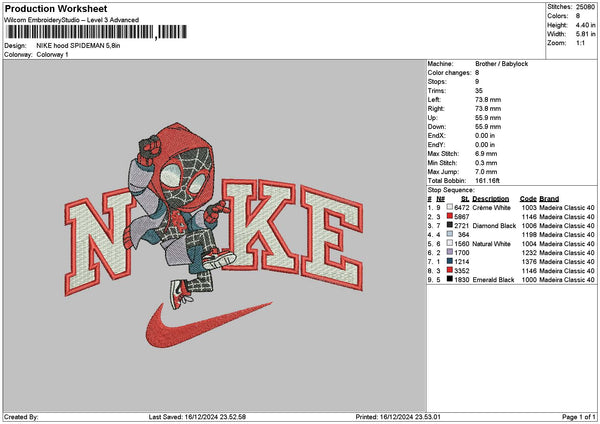Click the Zoom value 1:1
This screenshot has width=600, height=424.
point(580,43)
